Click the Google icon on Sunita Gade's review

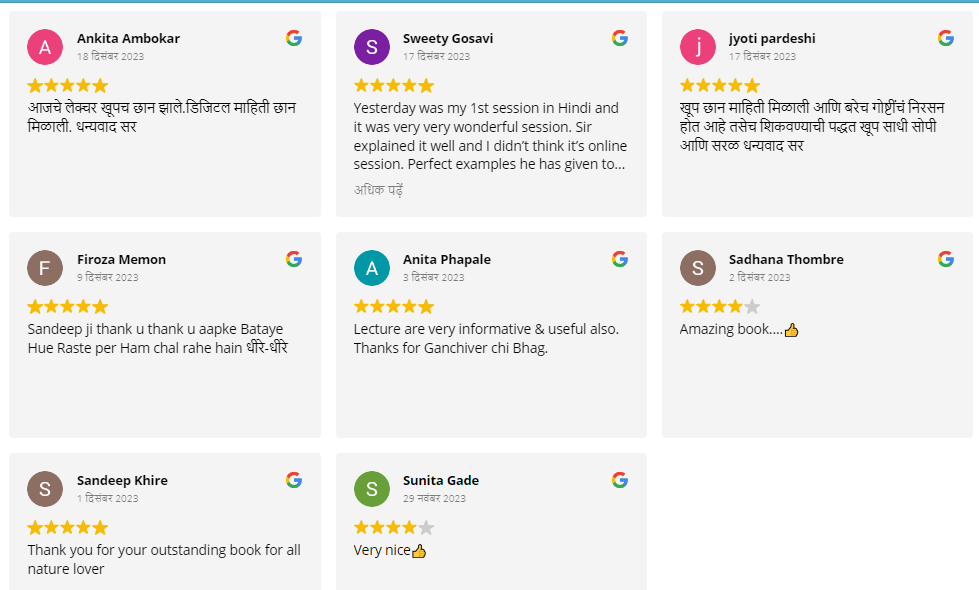coord(620,480)
